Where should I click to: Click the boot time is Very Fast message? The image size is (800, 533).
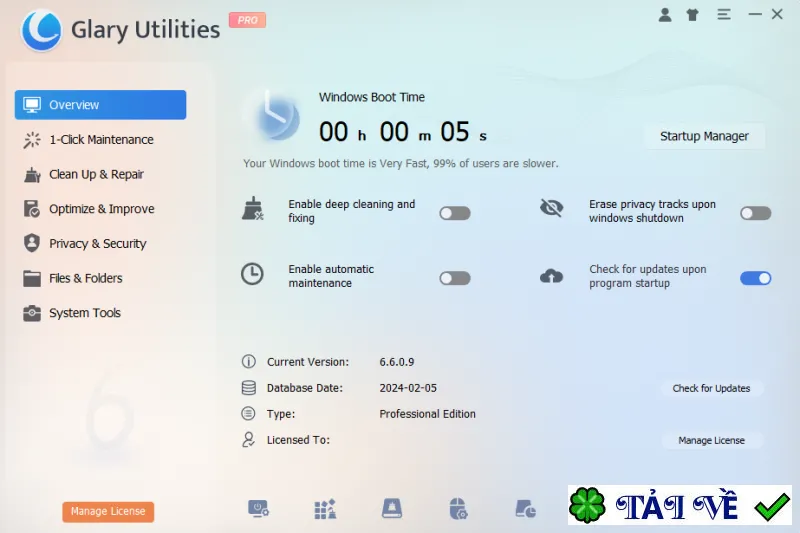(x=401, y=163)
